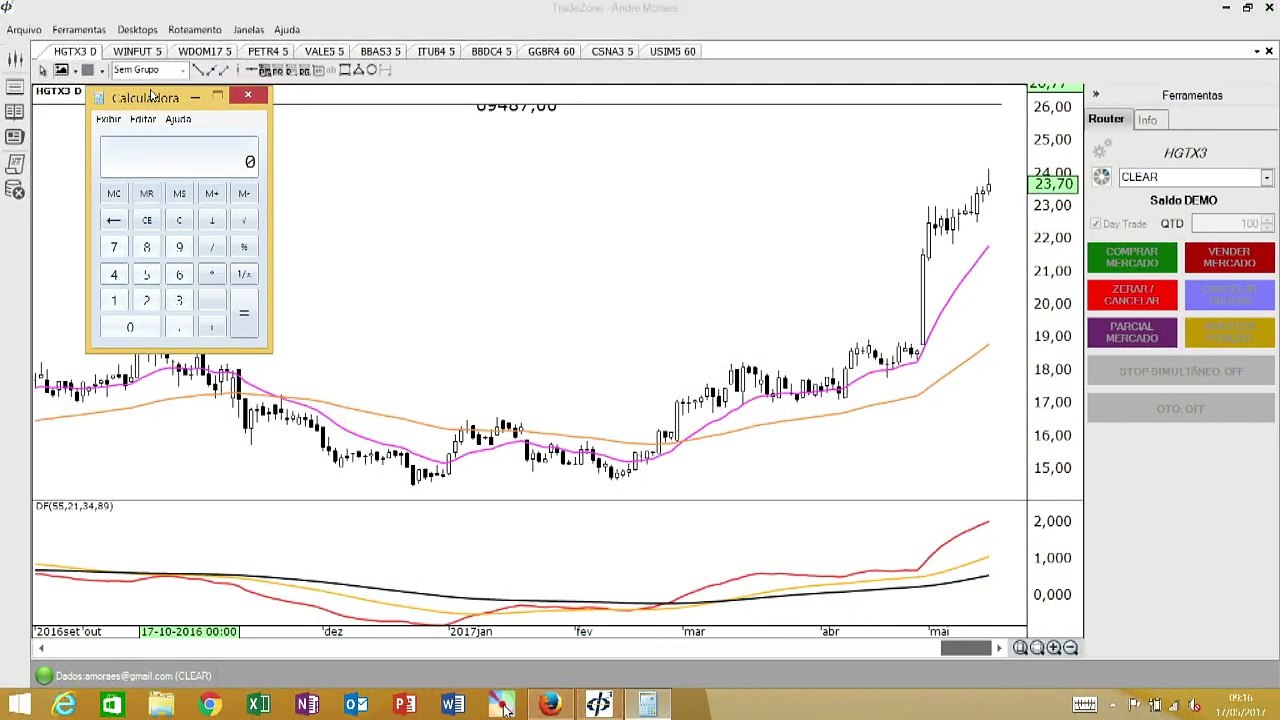
Task: Open the list panel icon in left sidebar
Action: tap(14, 87)
